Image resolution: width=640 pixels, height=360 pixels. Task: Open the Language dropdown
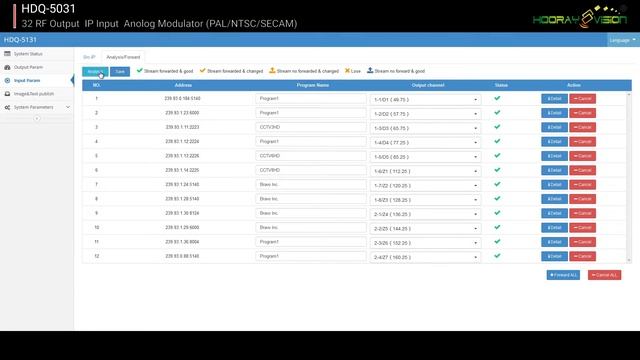pos(622,40)
